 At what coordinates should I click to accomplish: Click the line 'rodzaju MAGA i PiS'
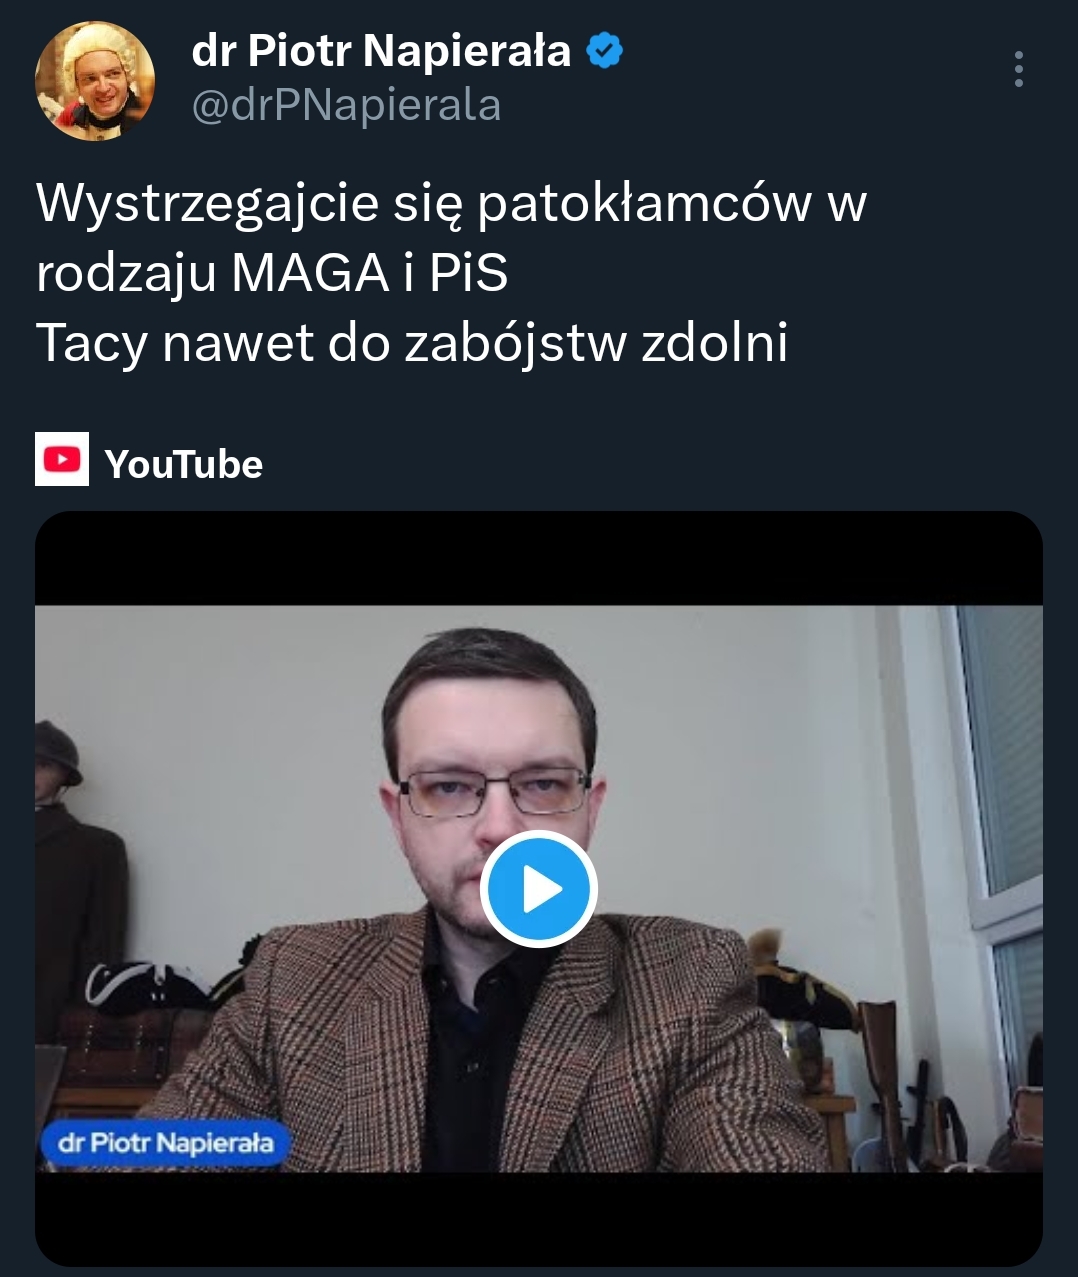[x=272, y=273]
